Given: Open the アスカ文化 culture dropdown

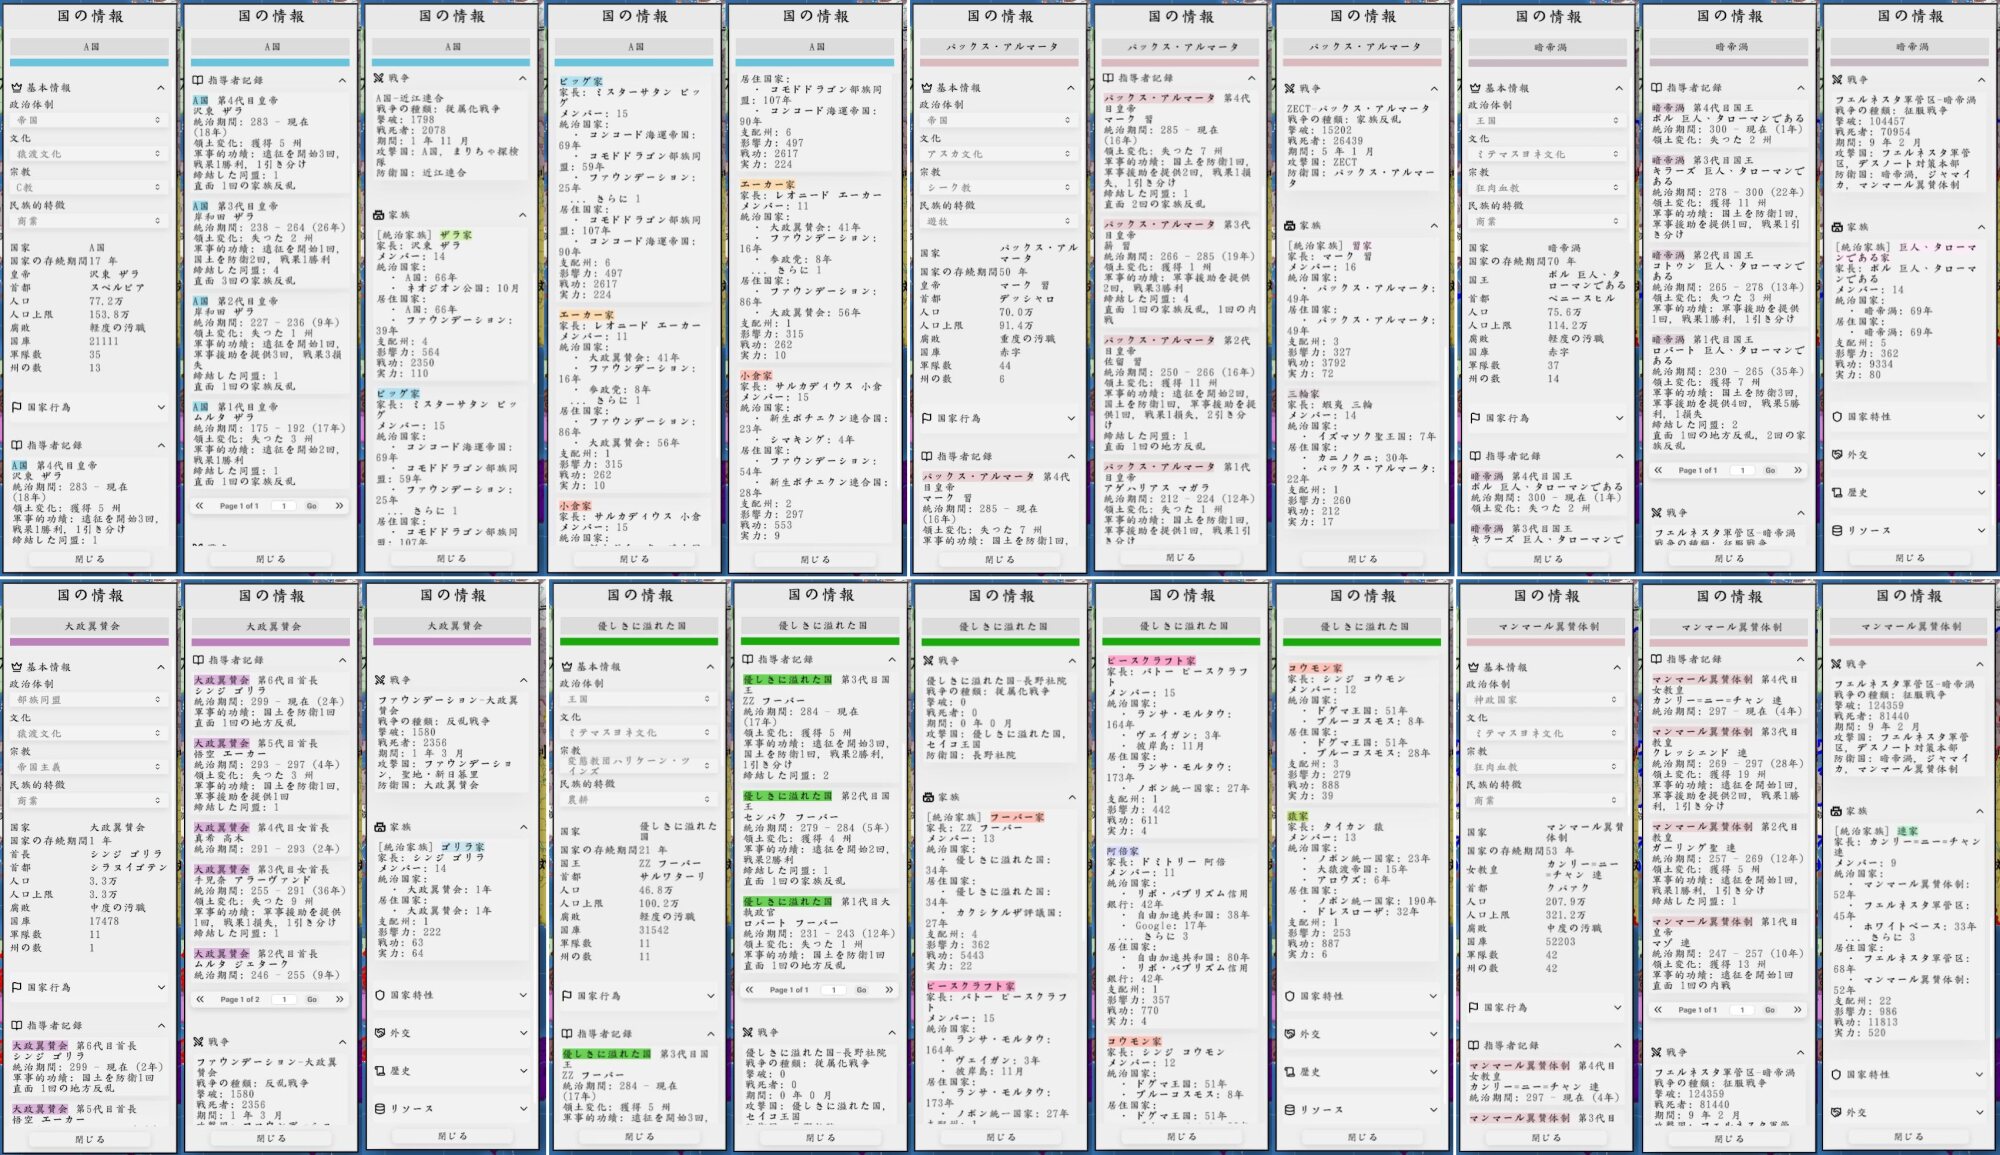Looking at the screenshot, I should pyautogui.click(x=996, y=154).
